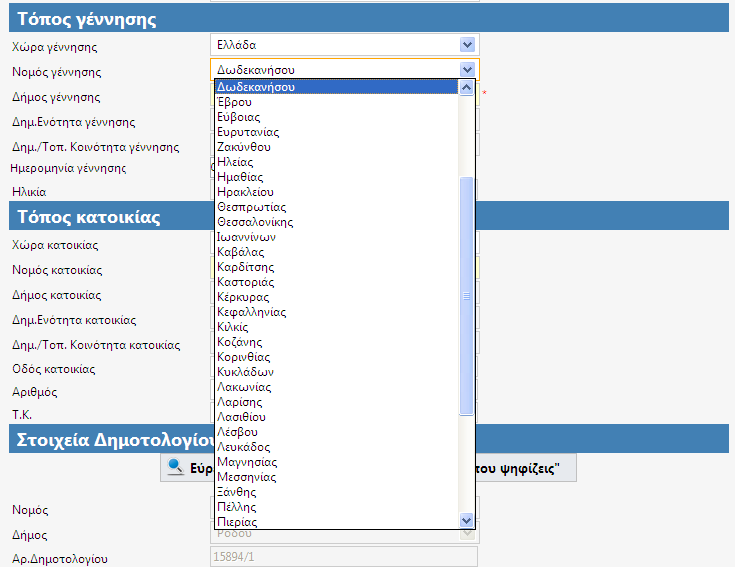Pick Καβάλας option
Image resolution: width=735 pixels, height=567 pixels.
pyautogui.click(x=336, y=252)
